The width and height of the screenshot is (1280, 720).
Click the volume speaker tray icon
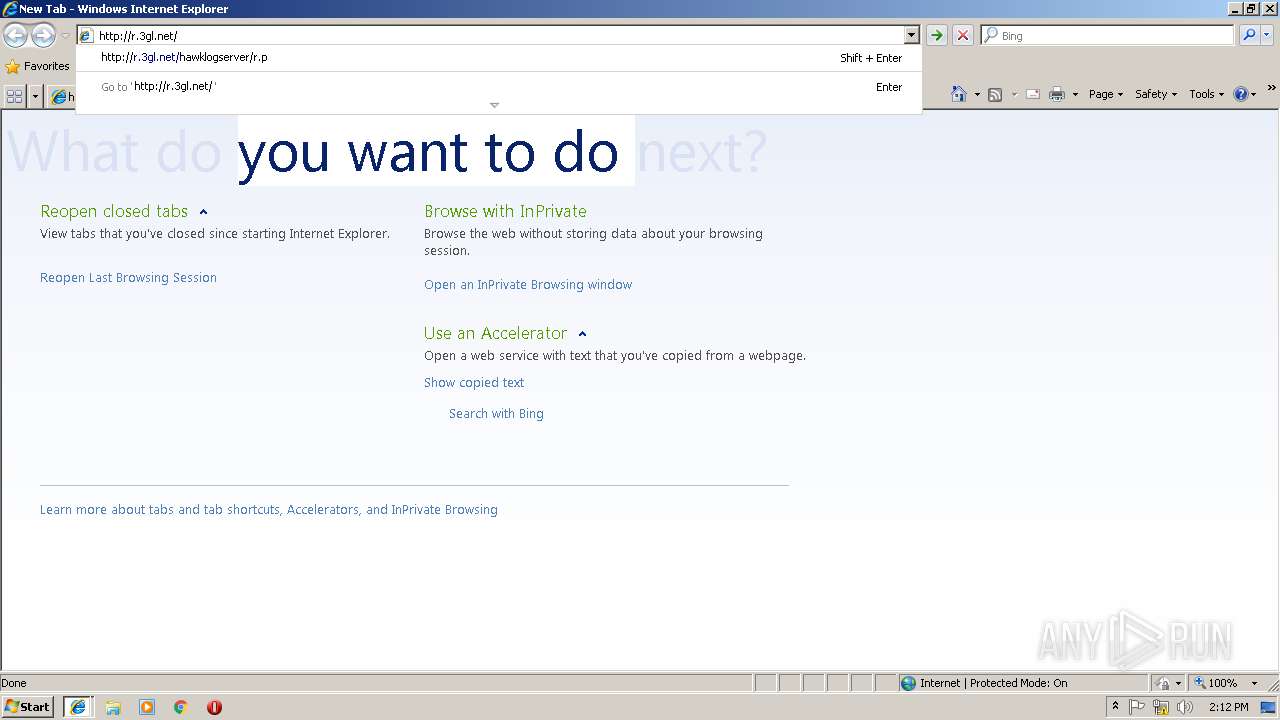tap(1185, 707)
